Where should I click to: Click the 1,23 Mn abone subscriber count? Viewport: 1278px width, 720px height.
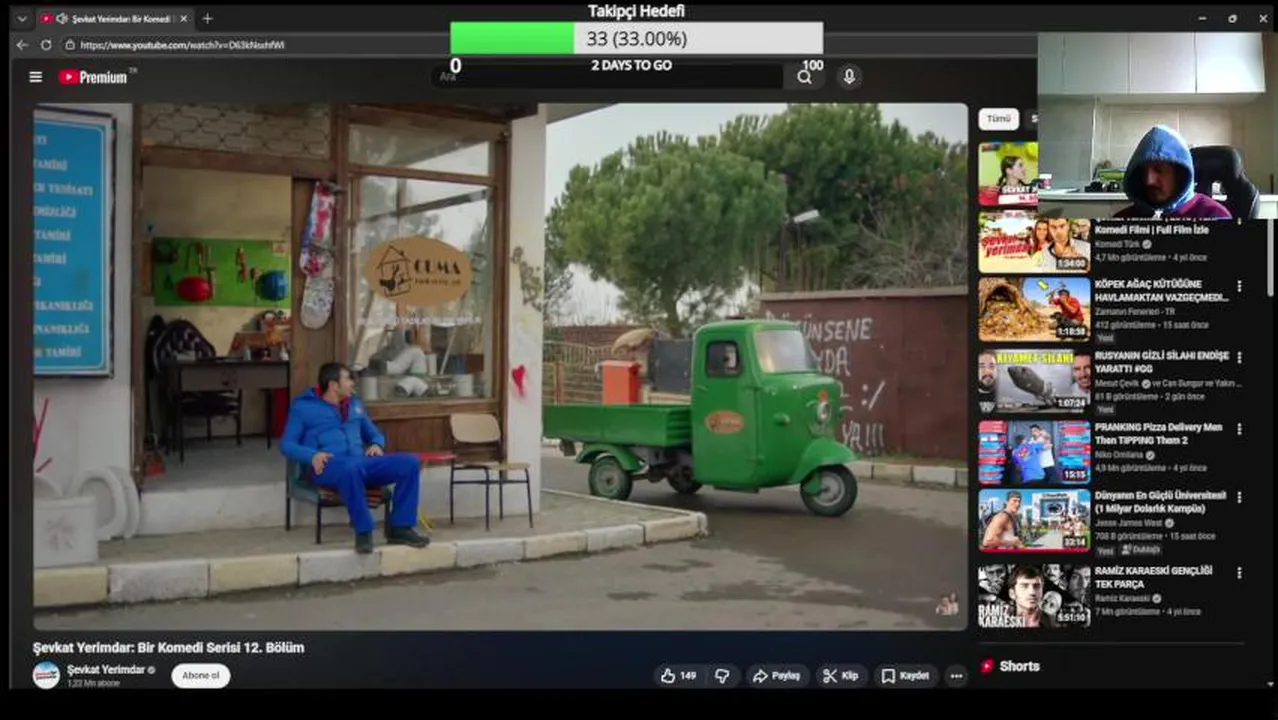pyautogui.click(x=93, y=683)
